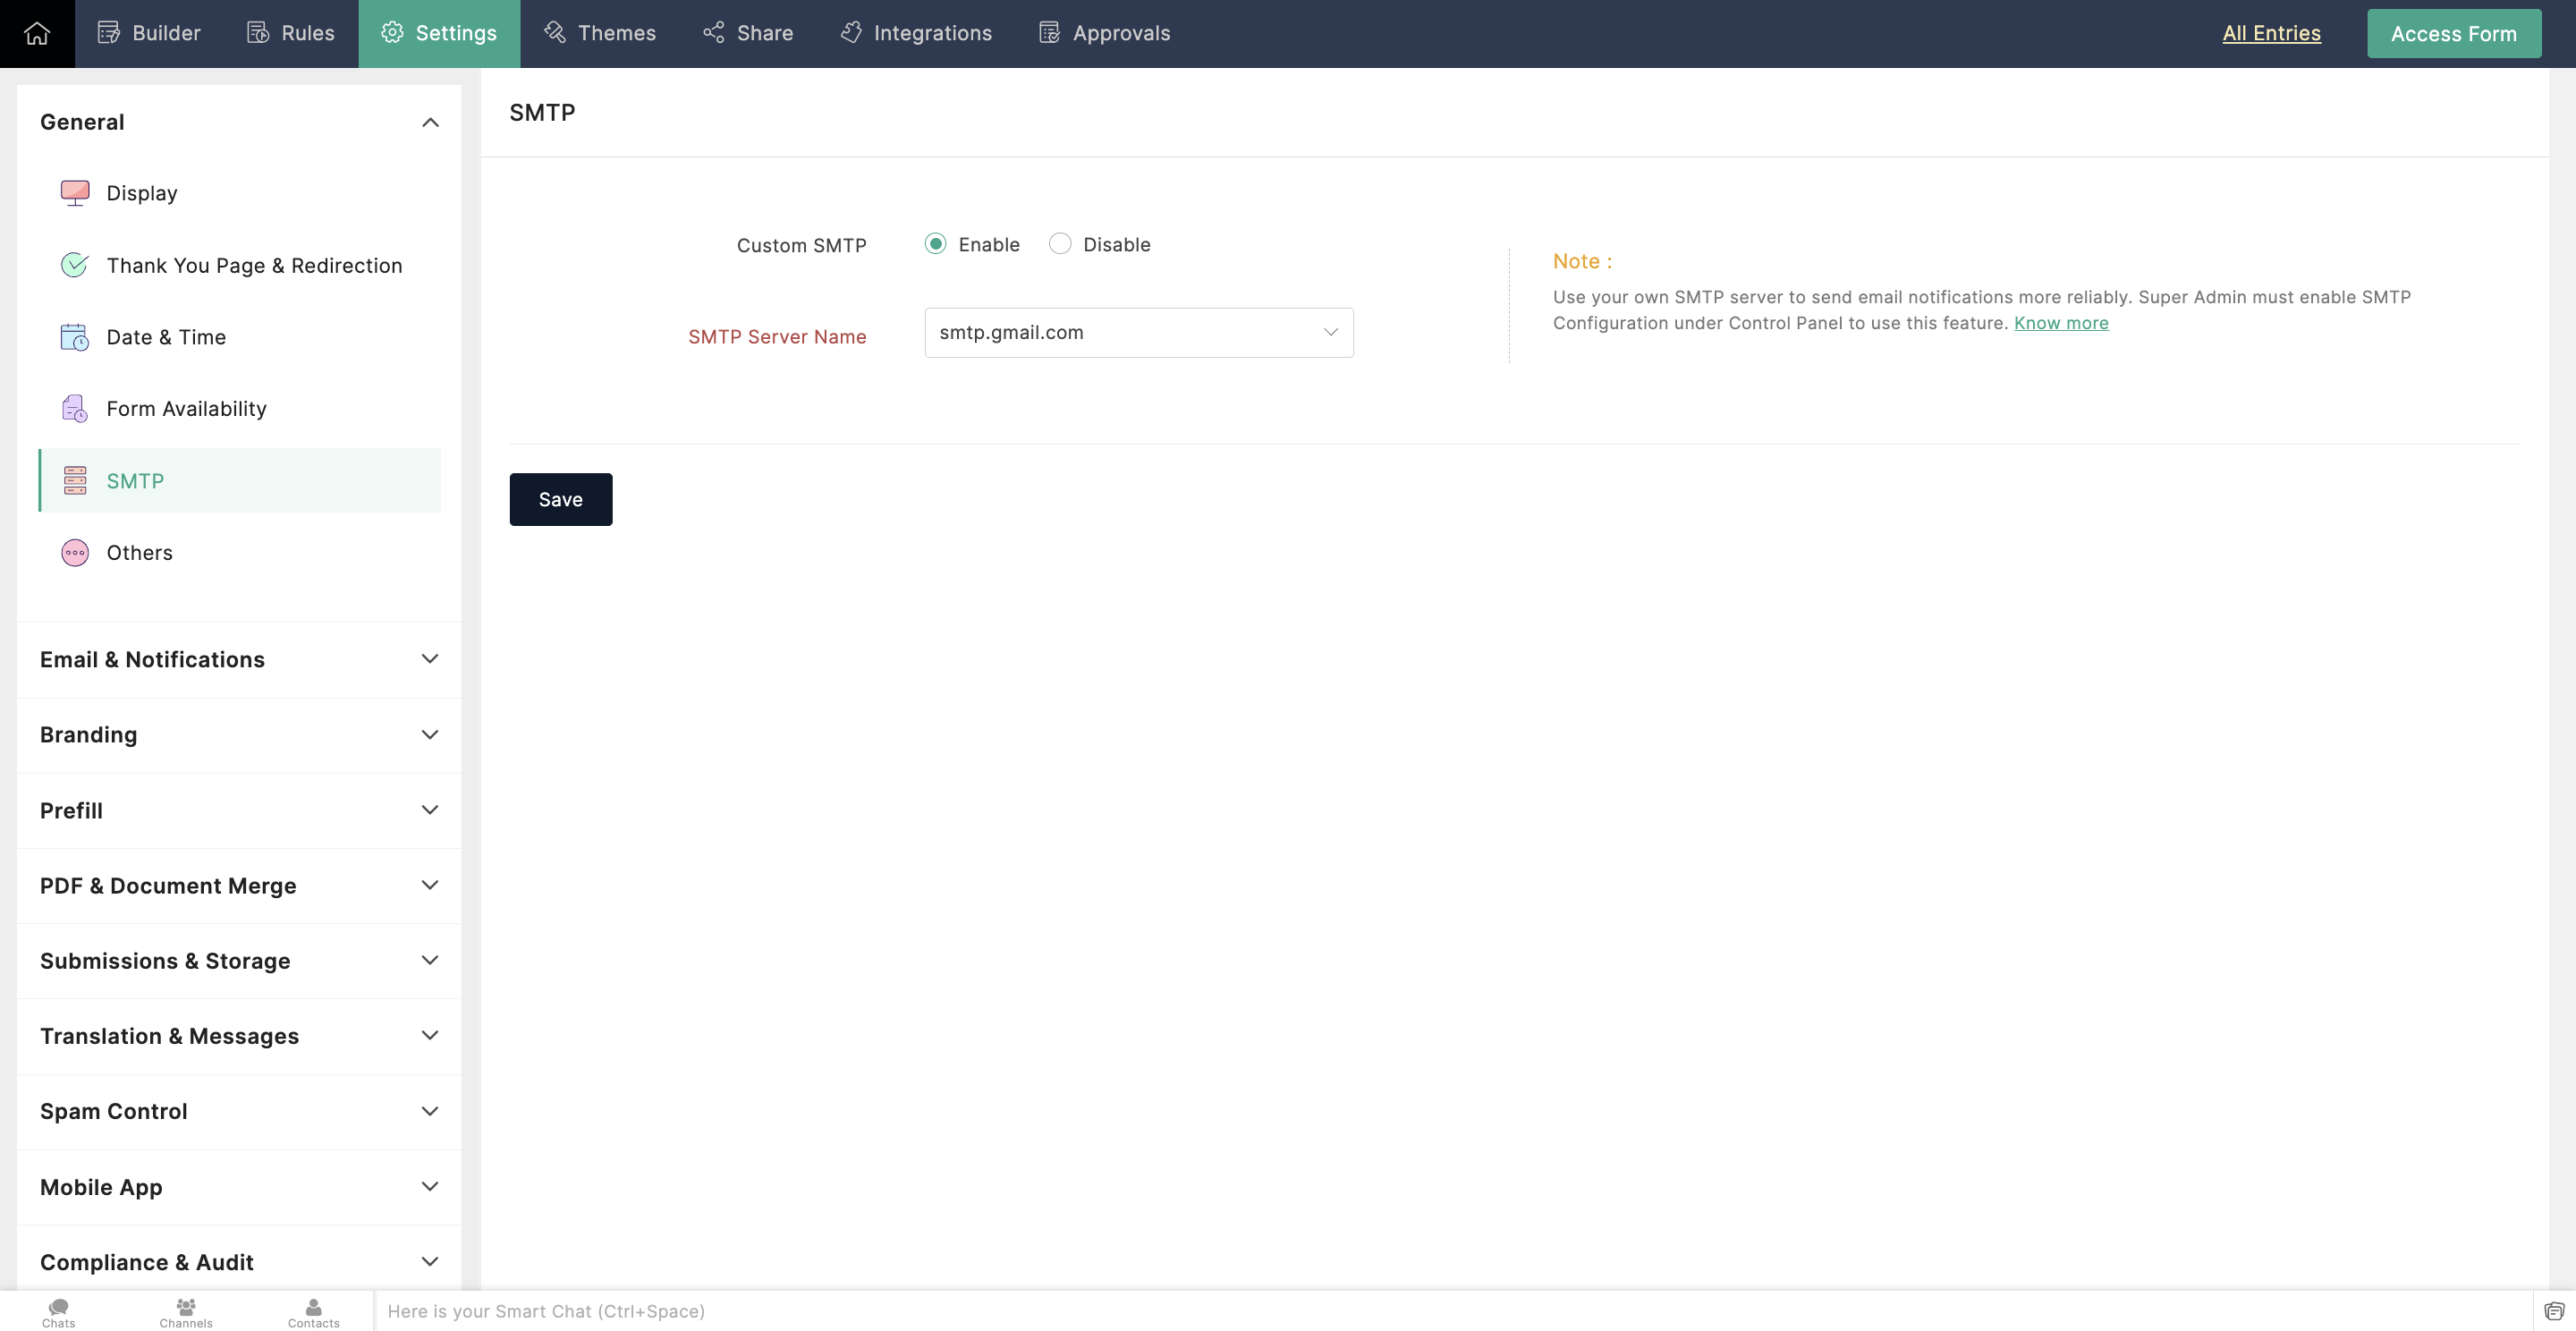Open Channels in the bottom bar
2576x1331 pixels.
click(186, 1312)
